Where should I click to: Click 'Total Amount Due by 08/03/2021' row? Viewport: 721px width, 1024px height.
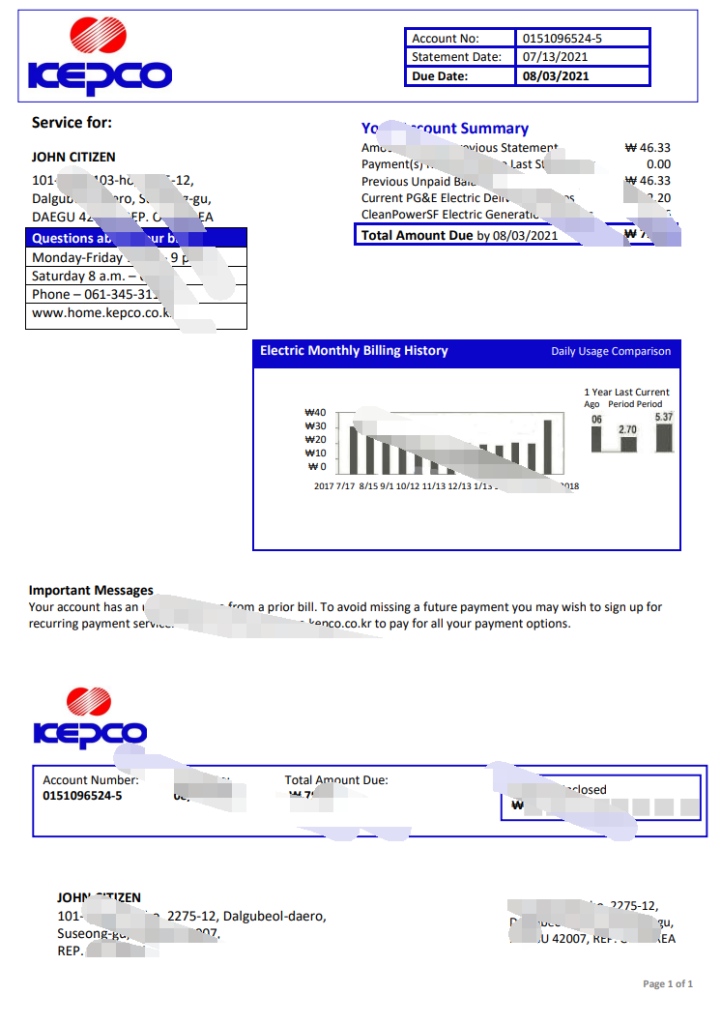pyautogui.click(x=516, y=235)
